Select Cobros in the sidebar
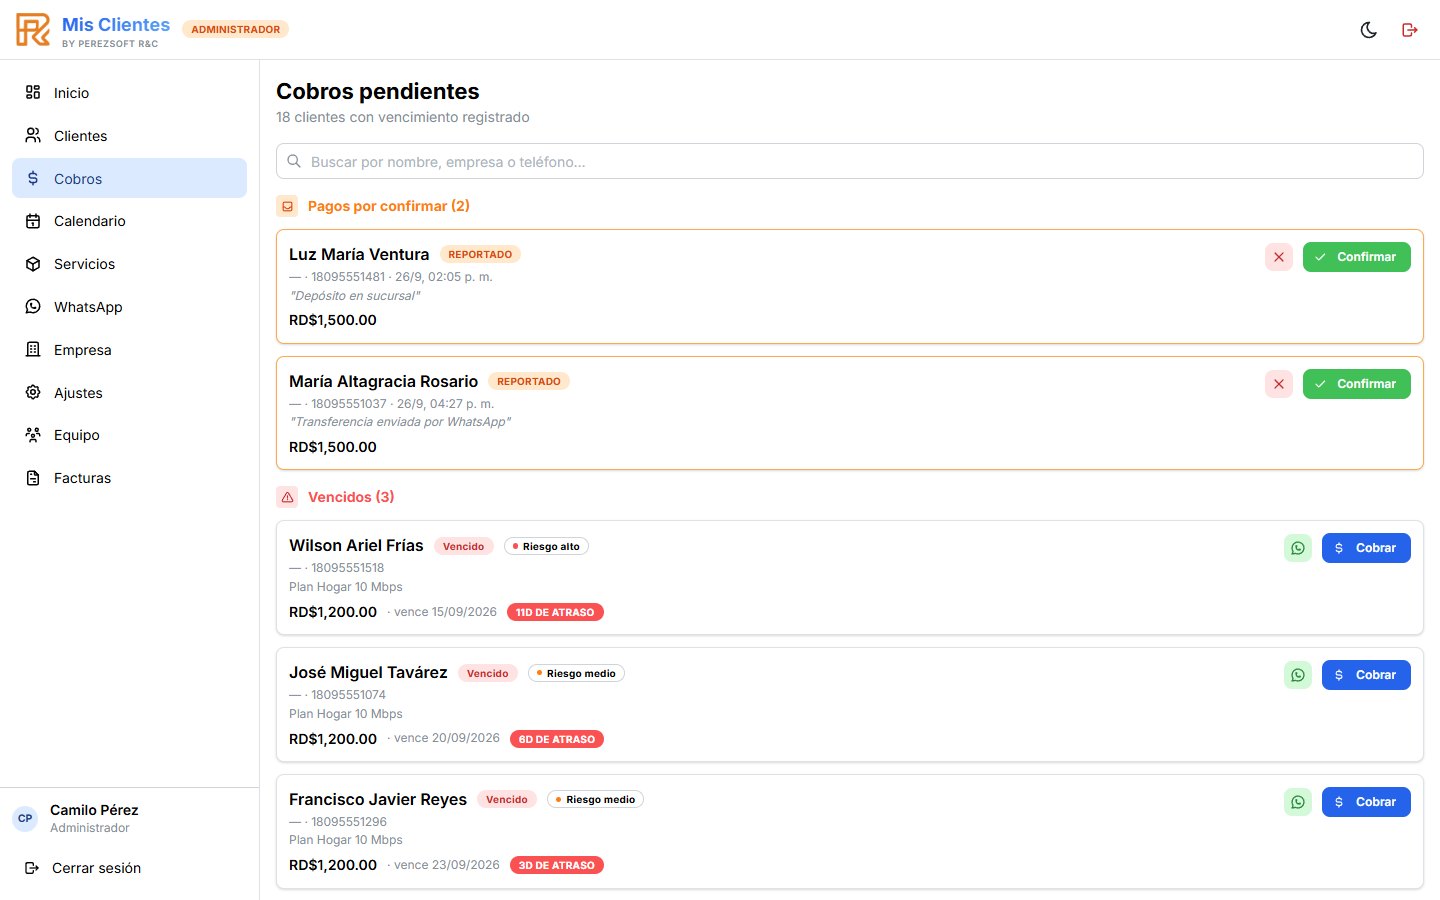1440x900 pixels. (129, 178)
